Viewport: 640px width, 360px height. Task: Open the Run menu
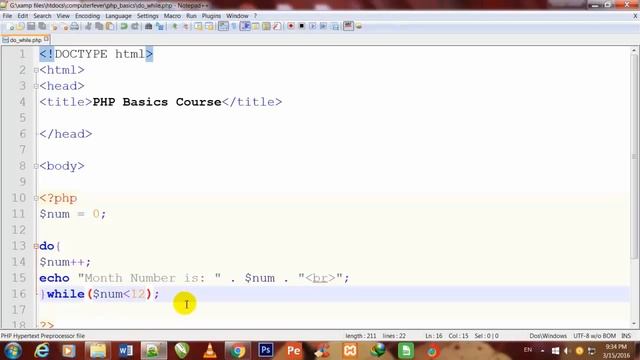click(191, 16)
